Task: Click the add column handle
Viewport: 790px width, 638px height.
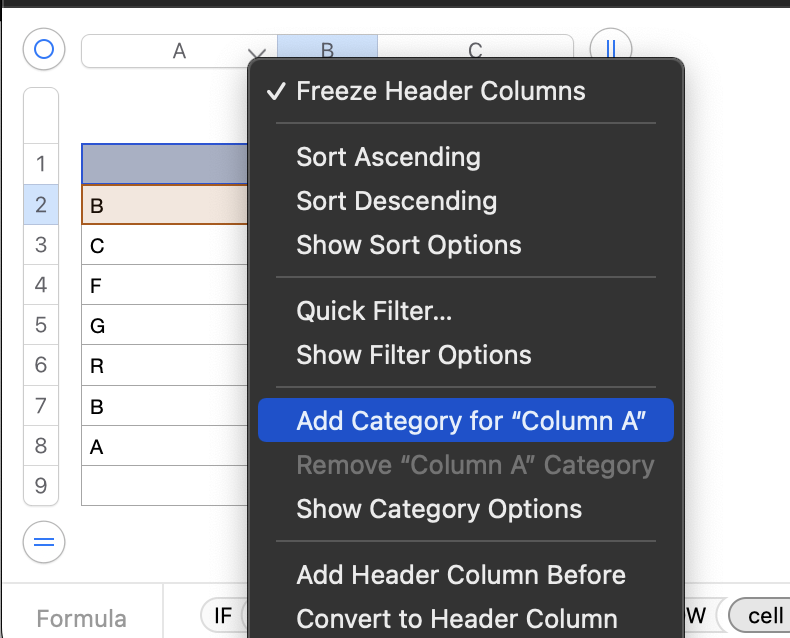Action: click(x=610, y=48)
